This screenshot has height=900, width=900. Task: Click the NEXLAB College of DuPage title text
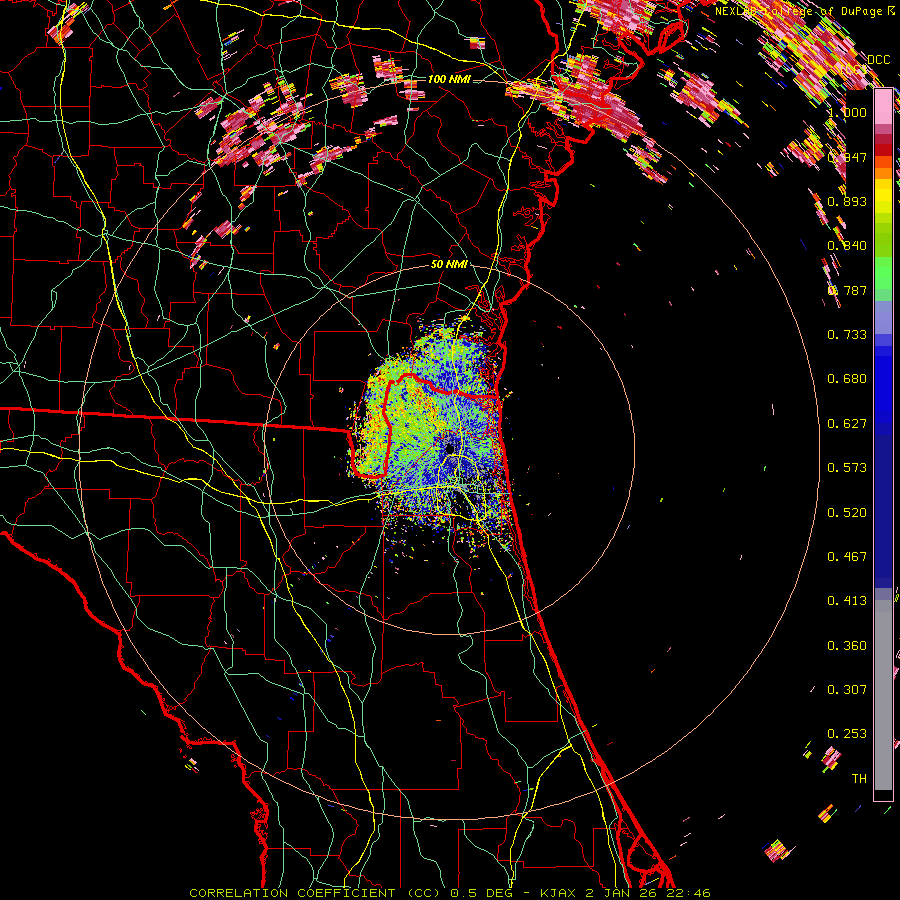799,11
